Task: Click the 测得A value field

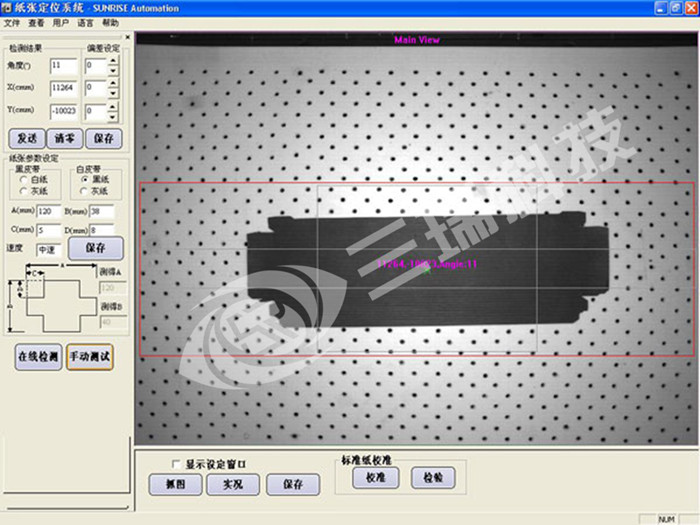Action: [112, 288]
